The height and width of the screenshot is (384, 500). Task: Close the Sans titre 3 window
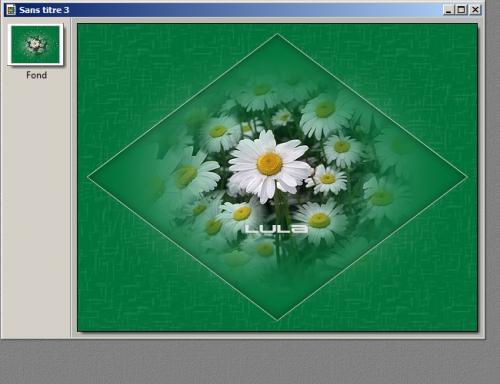click(475, 10)
